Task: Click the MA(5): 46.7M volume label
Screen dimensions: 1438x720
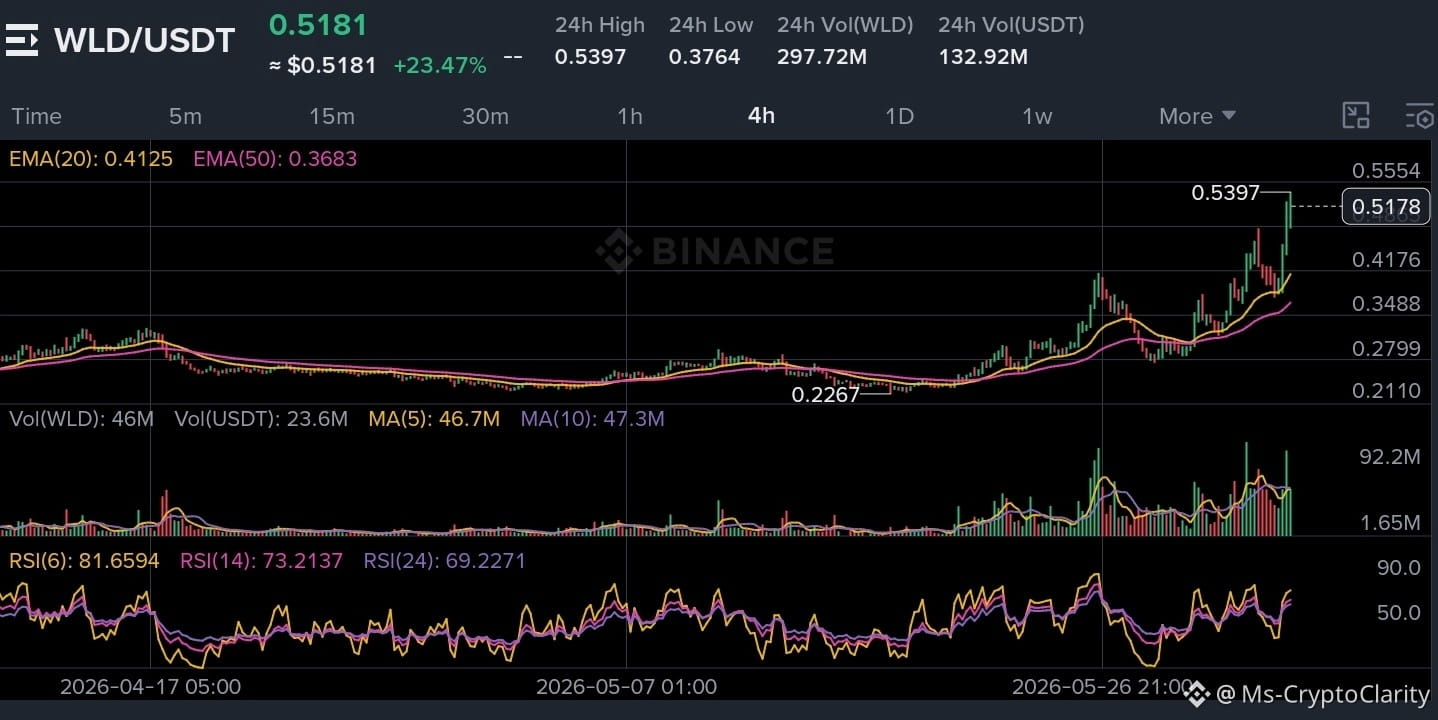Action: 434,418
